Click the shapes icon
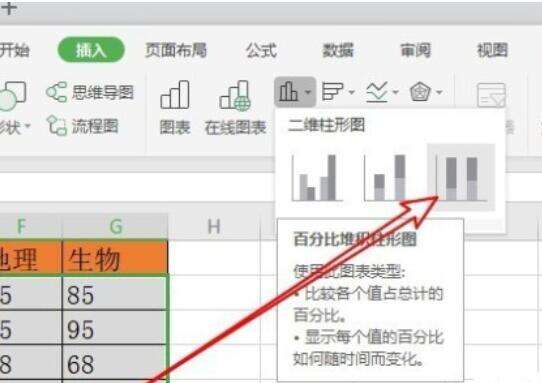 tap(13, 96)
